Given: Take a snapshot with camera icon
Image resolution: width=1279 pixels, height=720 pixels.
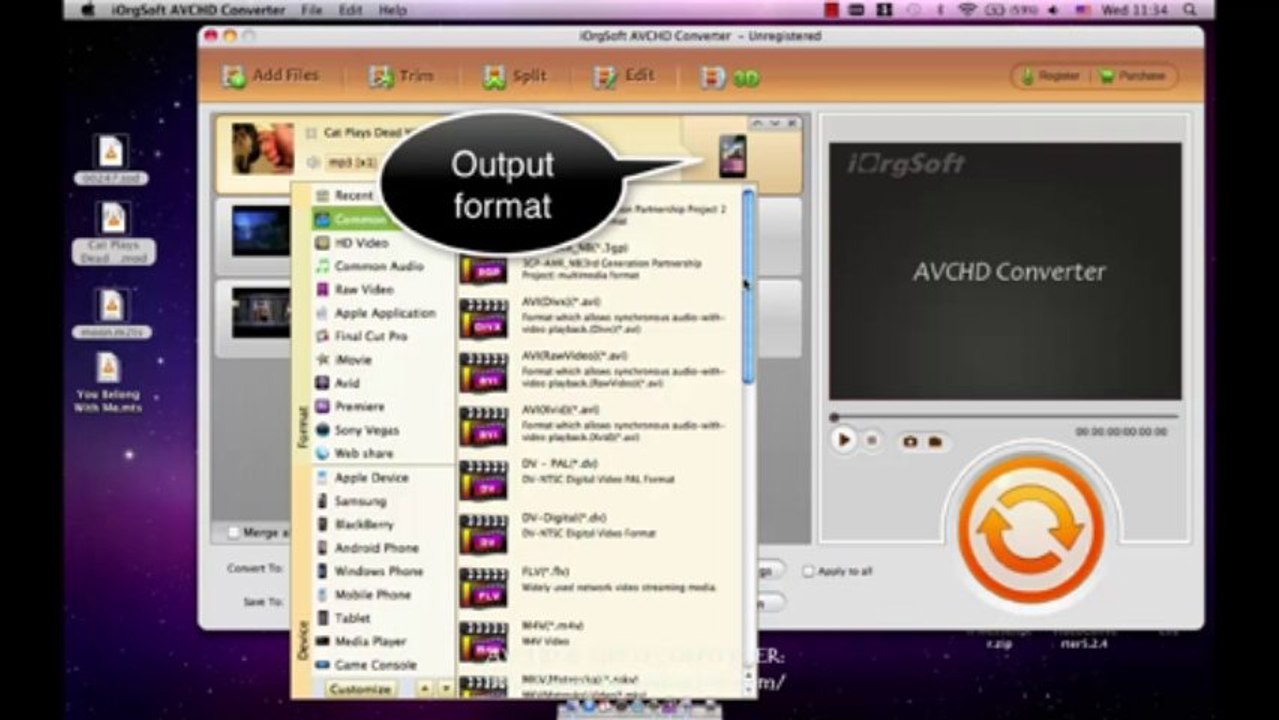Looking at the screenshot, I should (x=910, y=441).
